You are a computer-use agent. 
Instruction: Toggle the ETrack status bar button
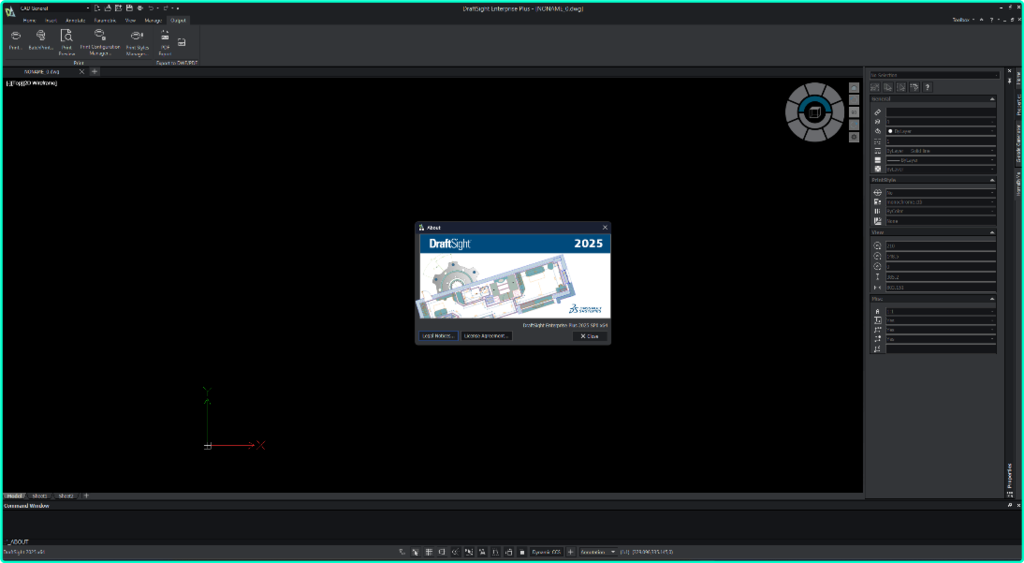click(x=482, y=552)
